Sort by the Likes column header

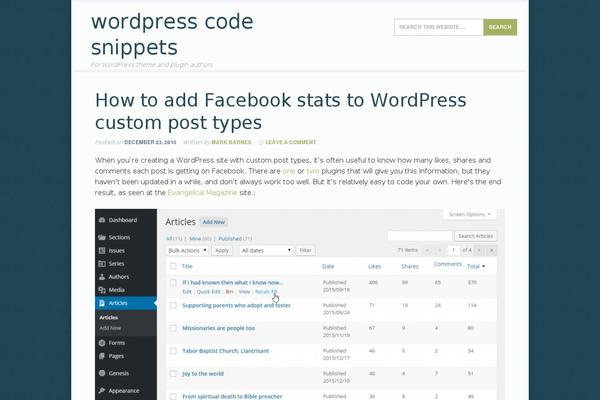(374, 266)
